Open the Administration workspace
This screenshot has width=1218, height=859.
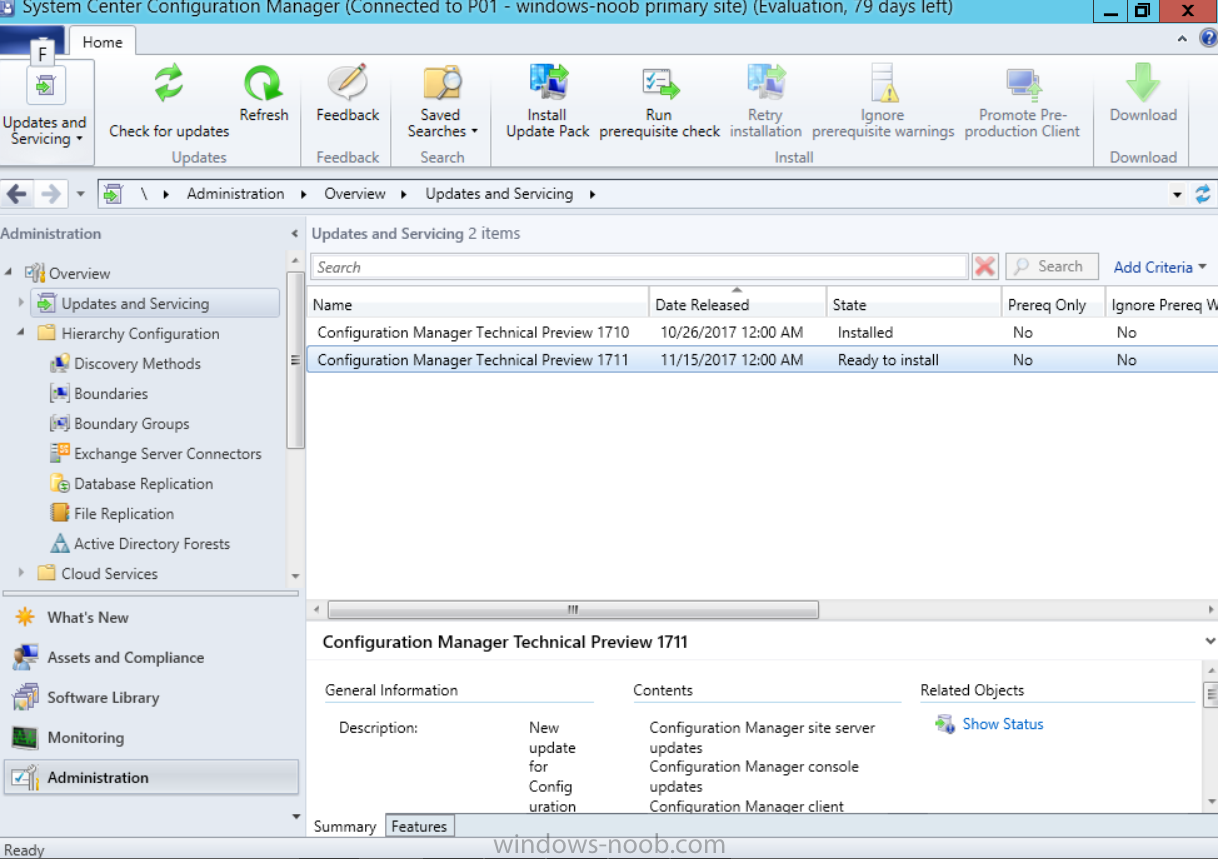click(x=151, y=777)
